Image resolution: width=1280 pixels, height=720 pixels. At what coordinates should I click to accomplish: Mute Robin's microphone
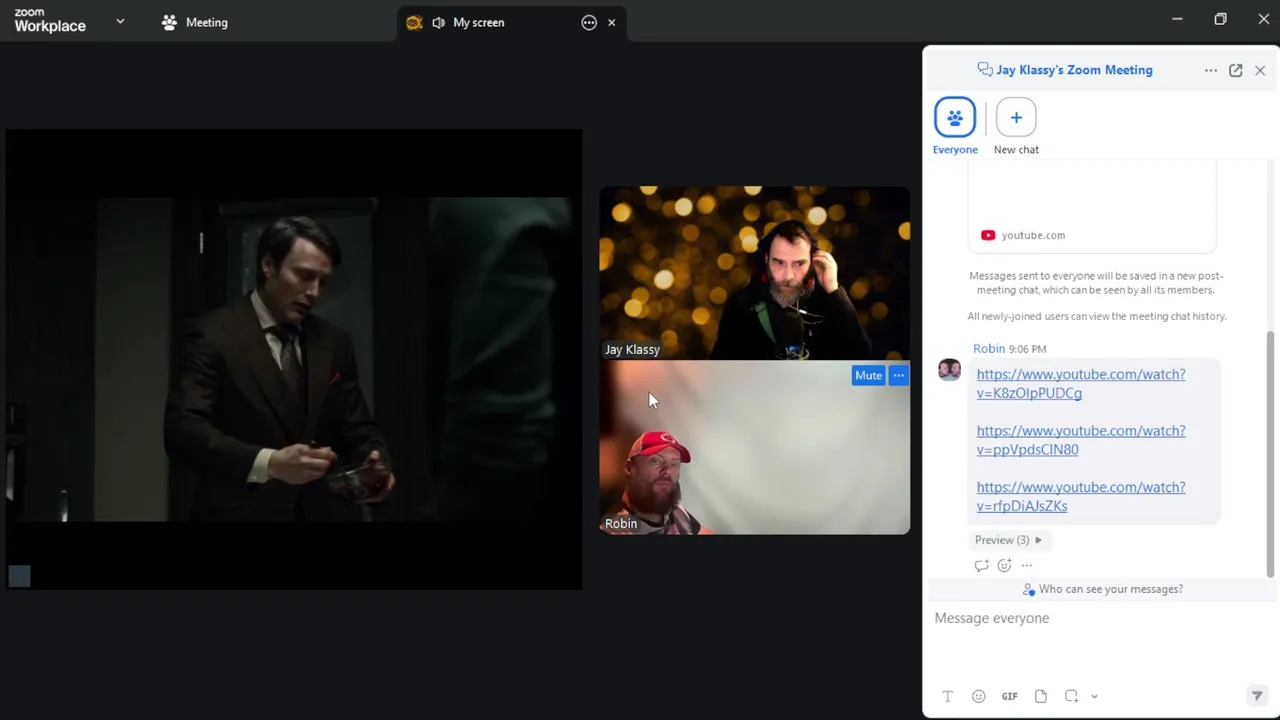pyautogui.click(x=868, y=376)
